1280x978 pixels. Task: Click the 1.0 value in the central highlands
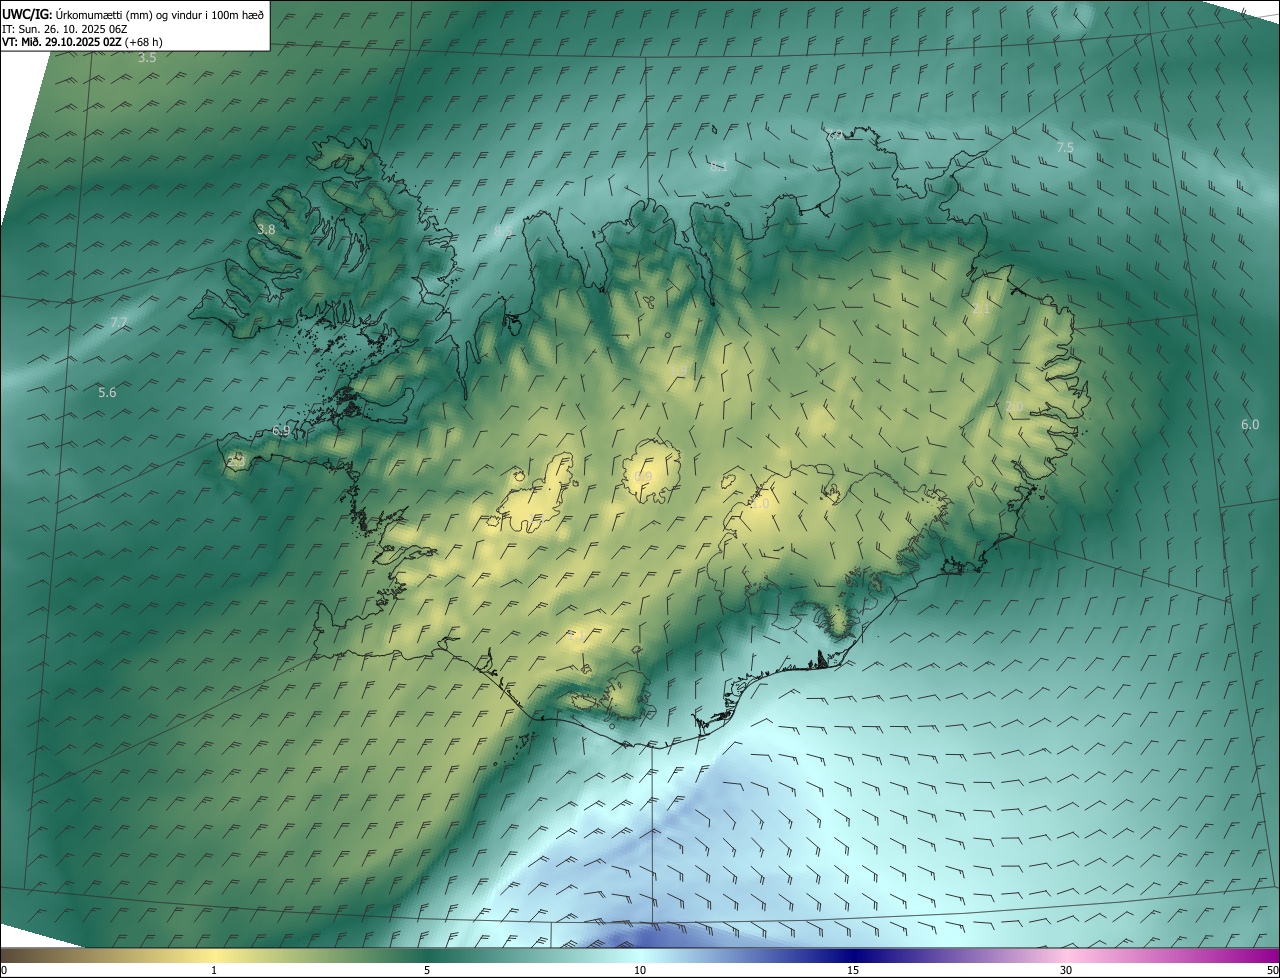760,505
